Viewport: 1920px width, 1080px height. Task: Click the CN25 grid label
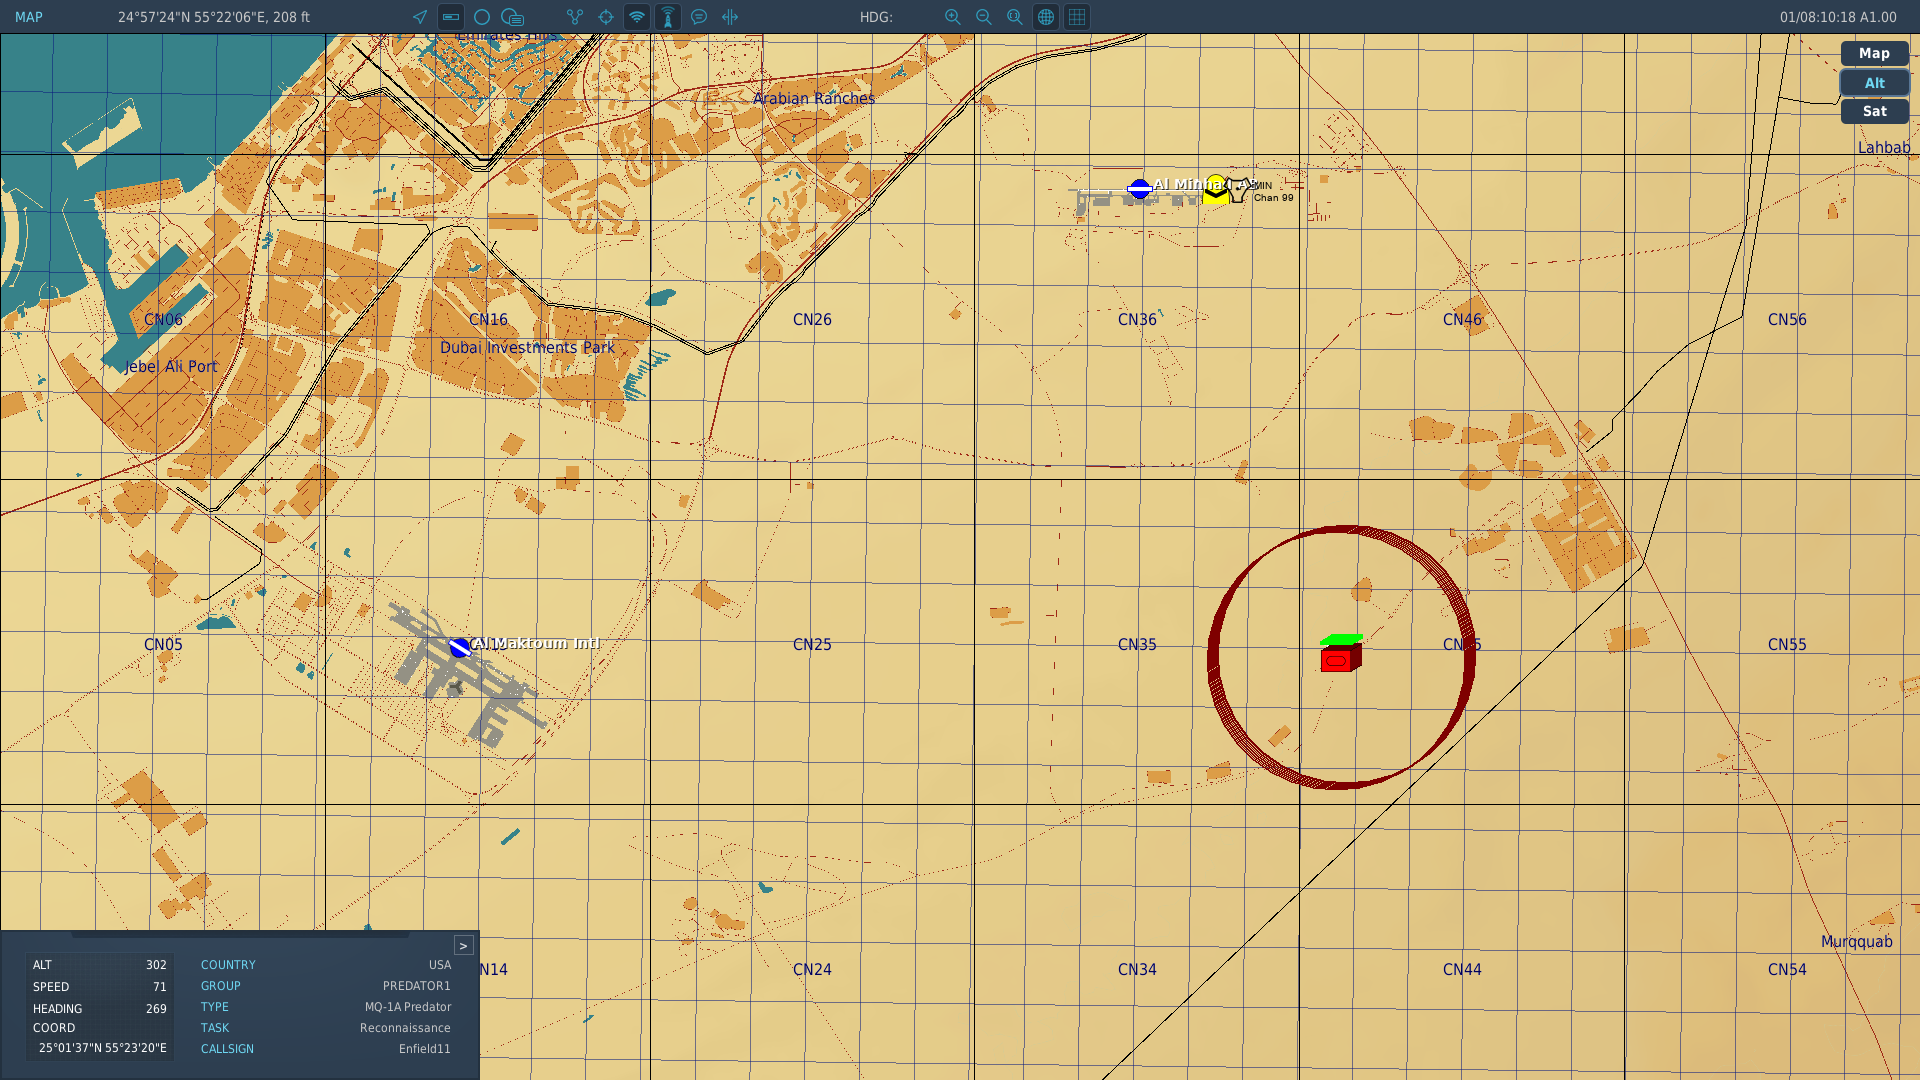[x=812, y=644]
